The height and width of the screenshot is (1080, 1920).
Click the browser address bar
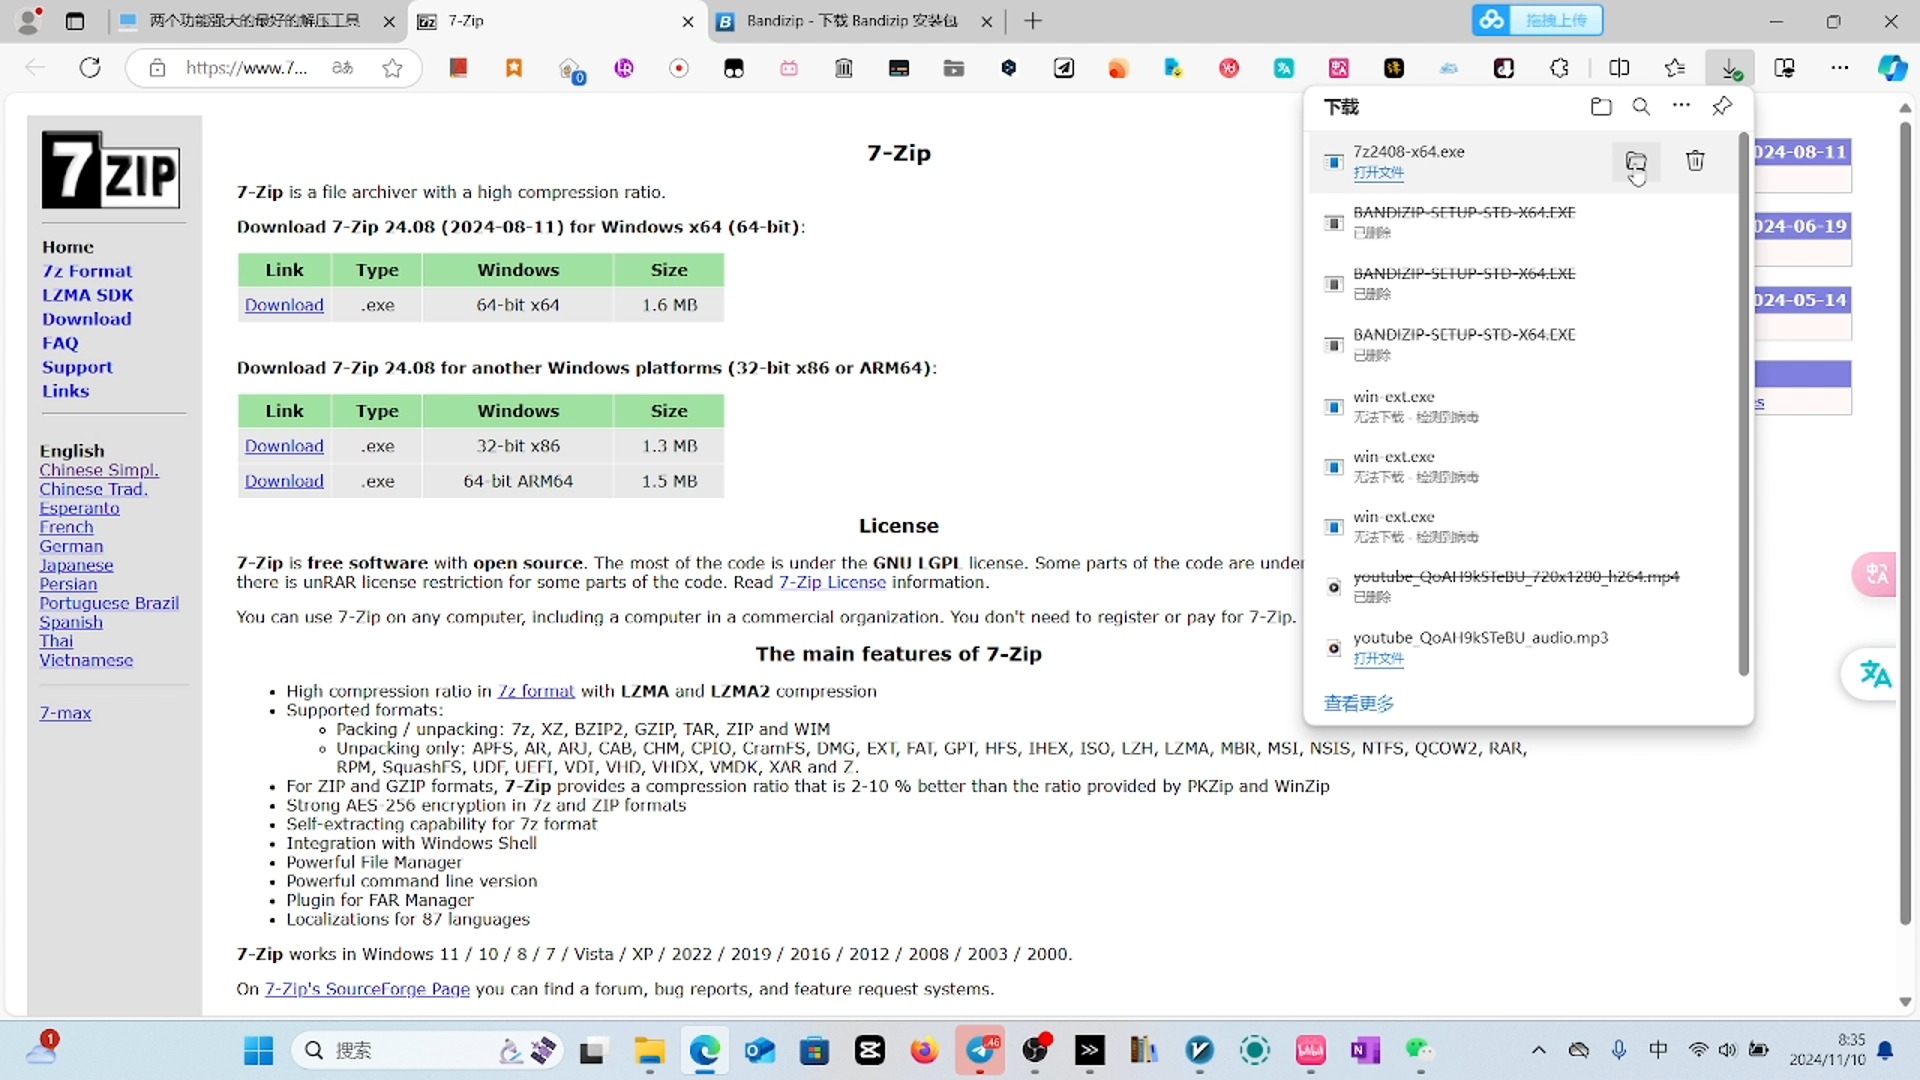(246, 68)
